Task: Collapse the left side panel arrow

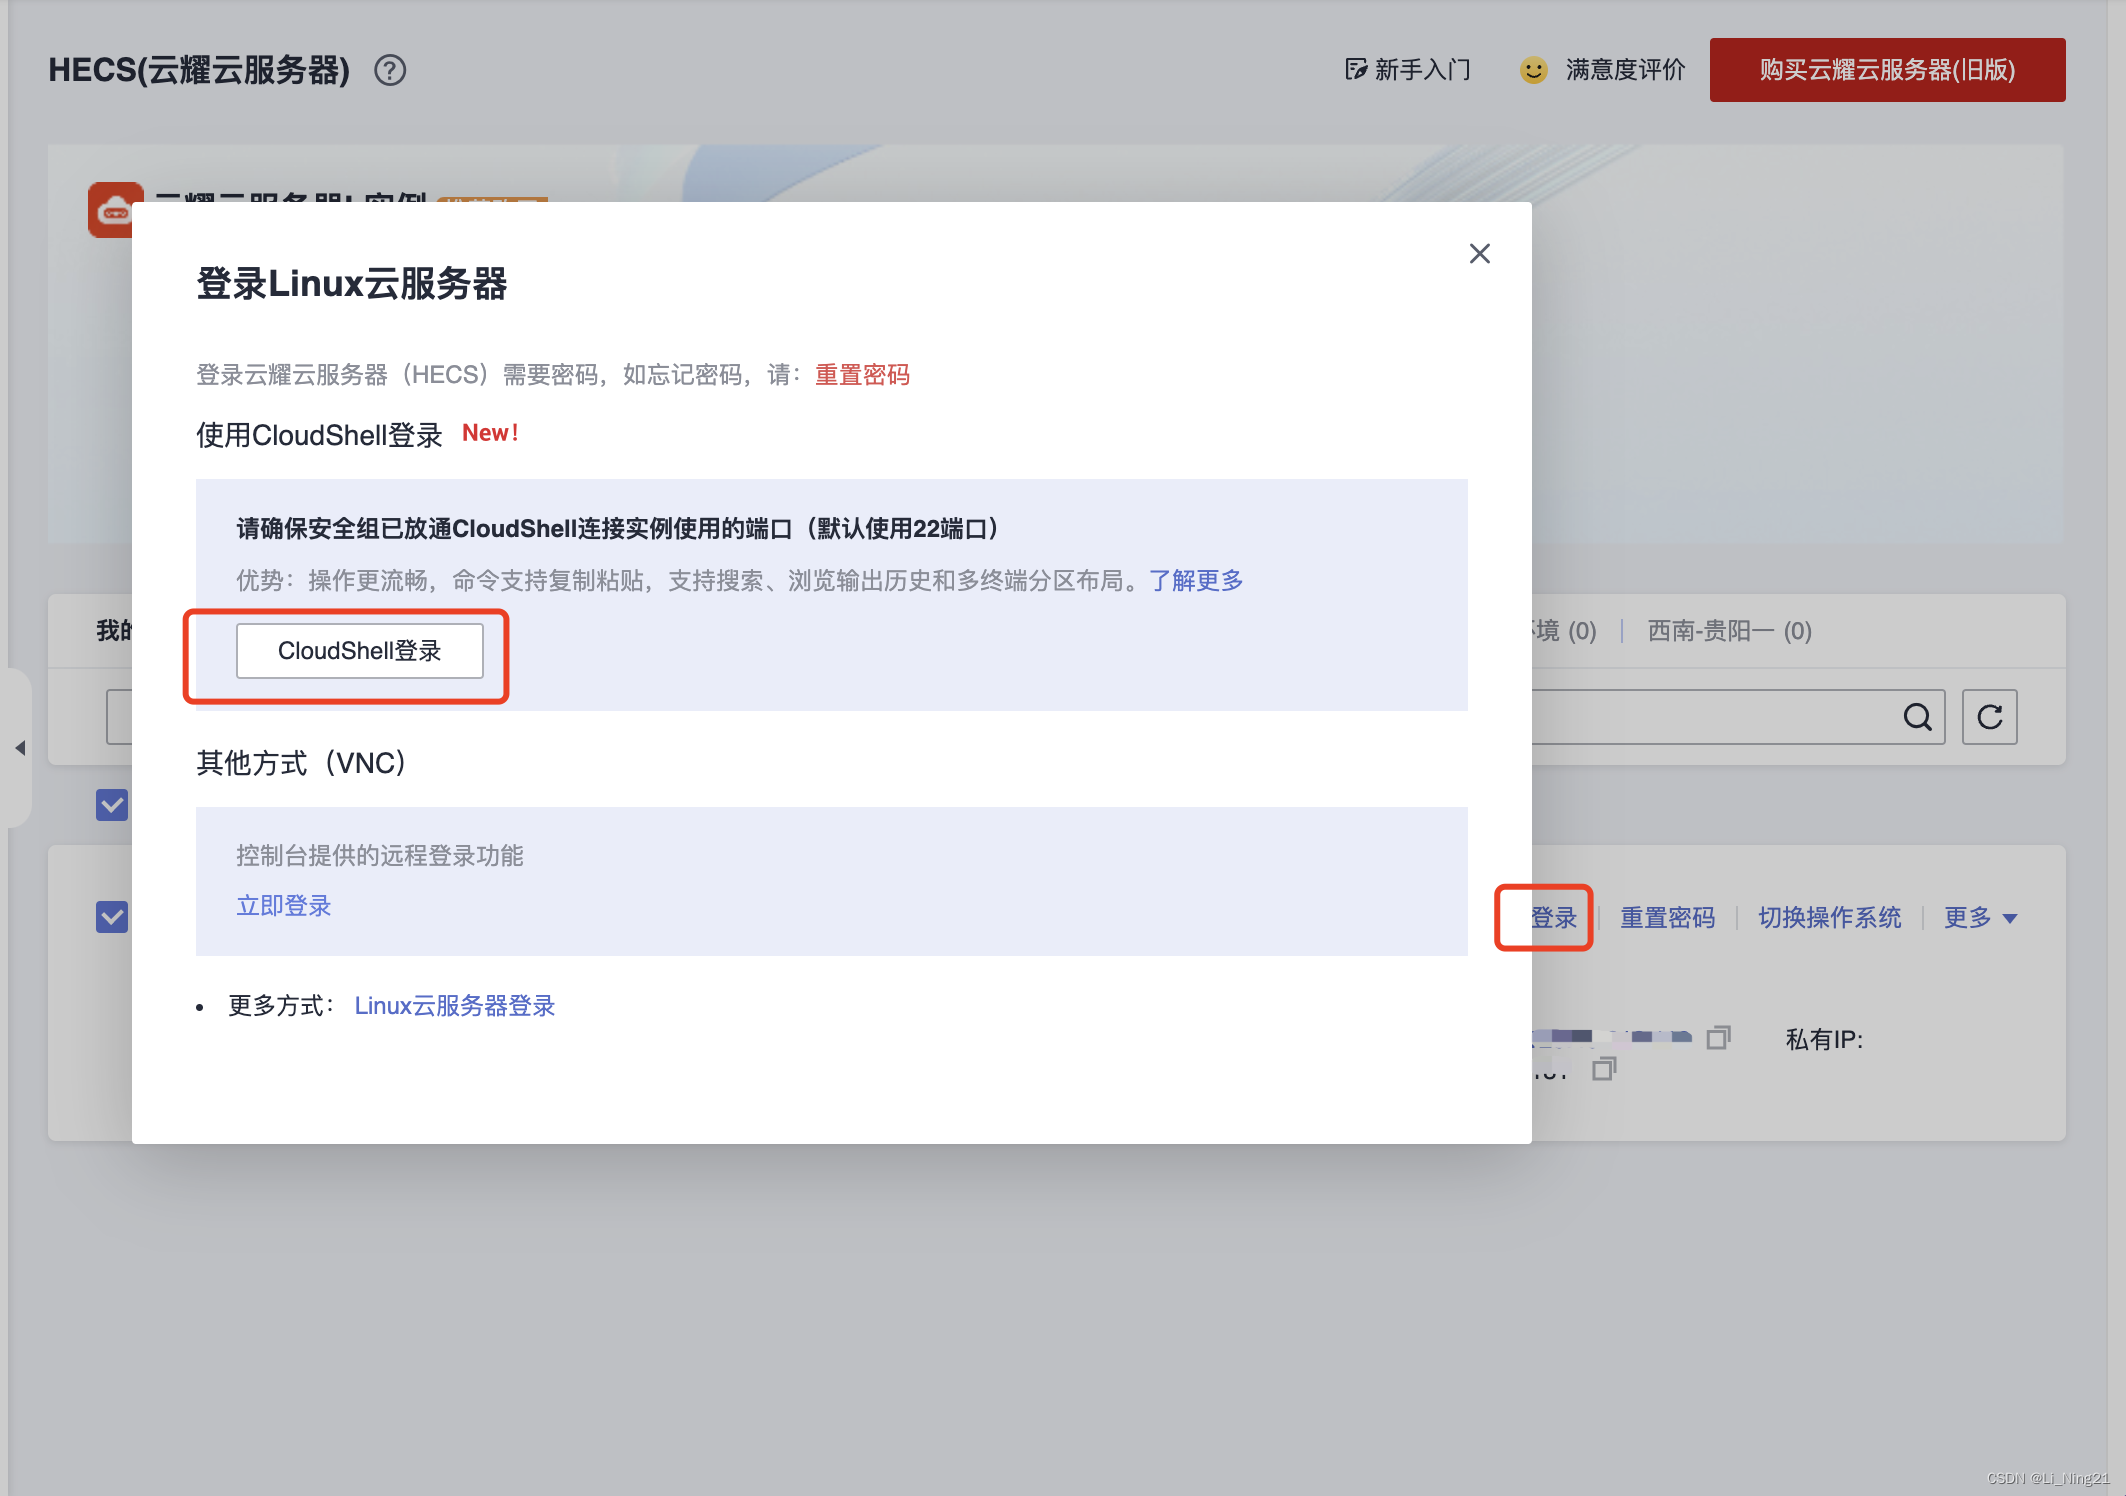Action: [21, 749]
